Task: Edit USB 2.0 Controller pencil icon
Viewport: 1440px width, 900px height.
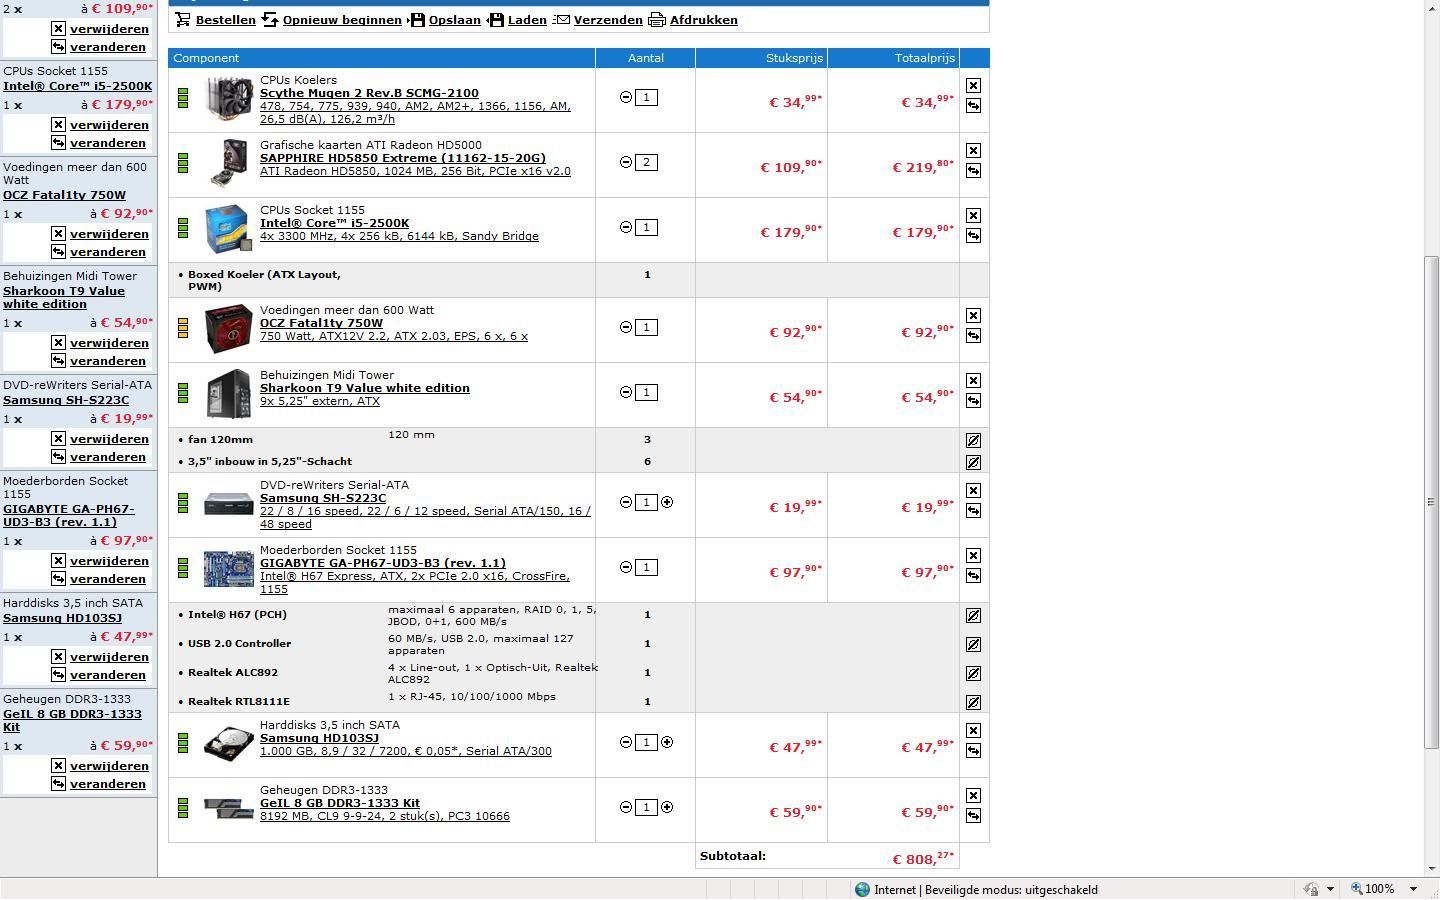Action: pyautogui.click(x=973, y=644)
